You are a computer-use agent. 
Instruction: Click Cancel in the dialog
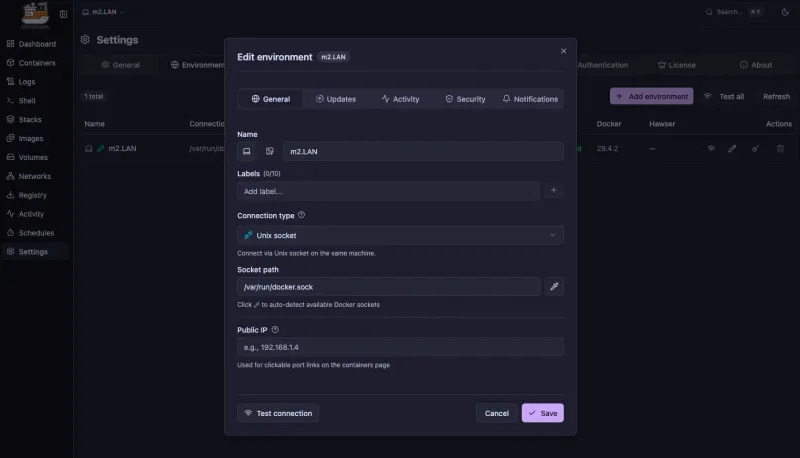496,413
